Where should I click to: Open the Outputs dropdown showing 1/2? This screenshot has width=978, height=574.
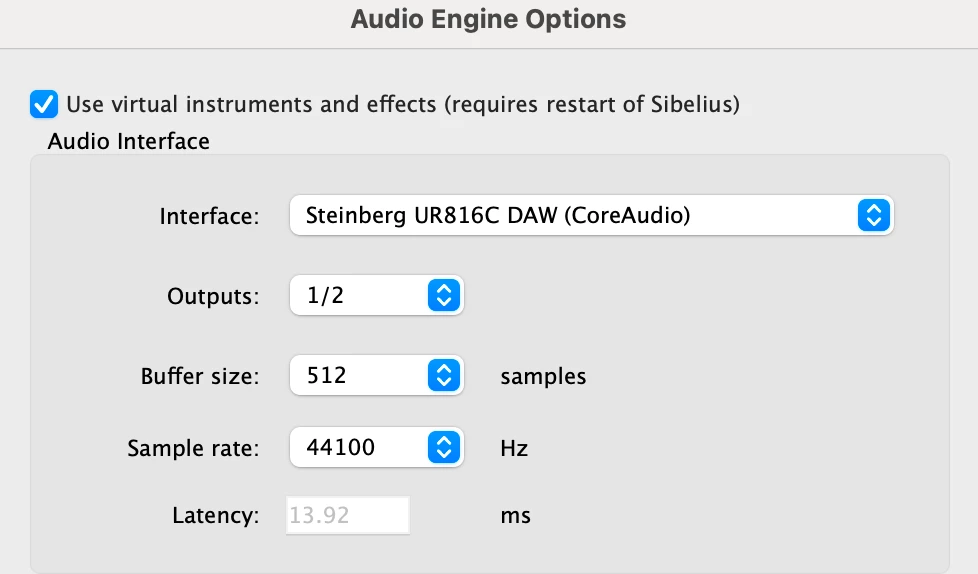click(x=358, y=295)
